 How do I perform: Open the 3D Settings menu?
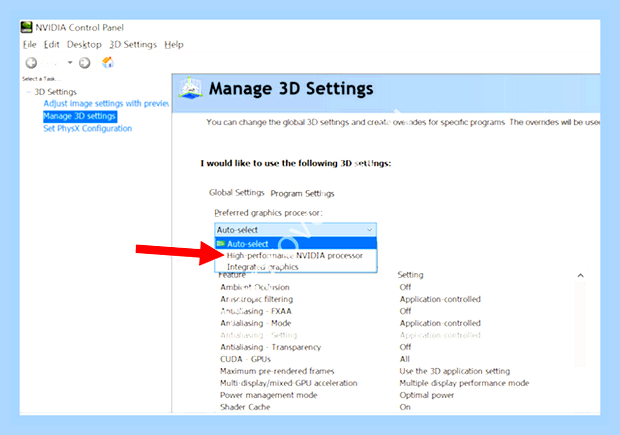click(x=133, y=44)
